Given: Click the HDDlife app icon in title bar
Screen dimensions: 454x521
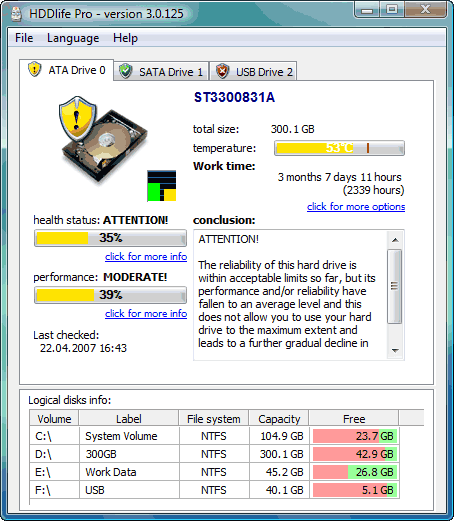Looking at the screenshot, I should 16,14.
